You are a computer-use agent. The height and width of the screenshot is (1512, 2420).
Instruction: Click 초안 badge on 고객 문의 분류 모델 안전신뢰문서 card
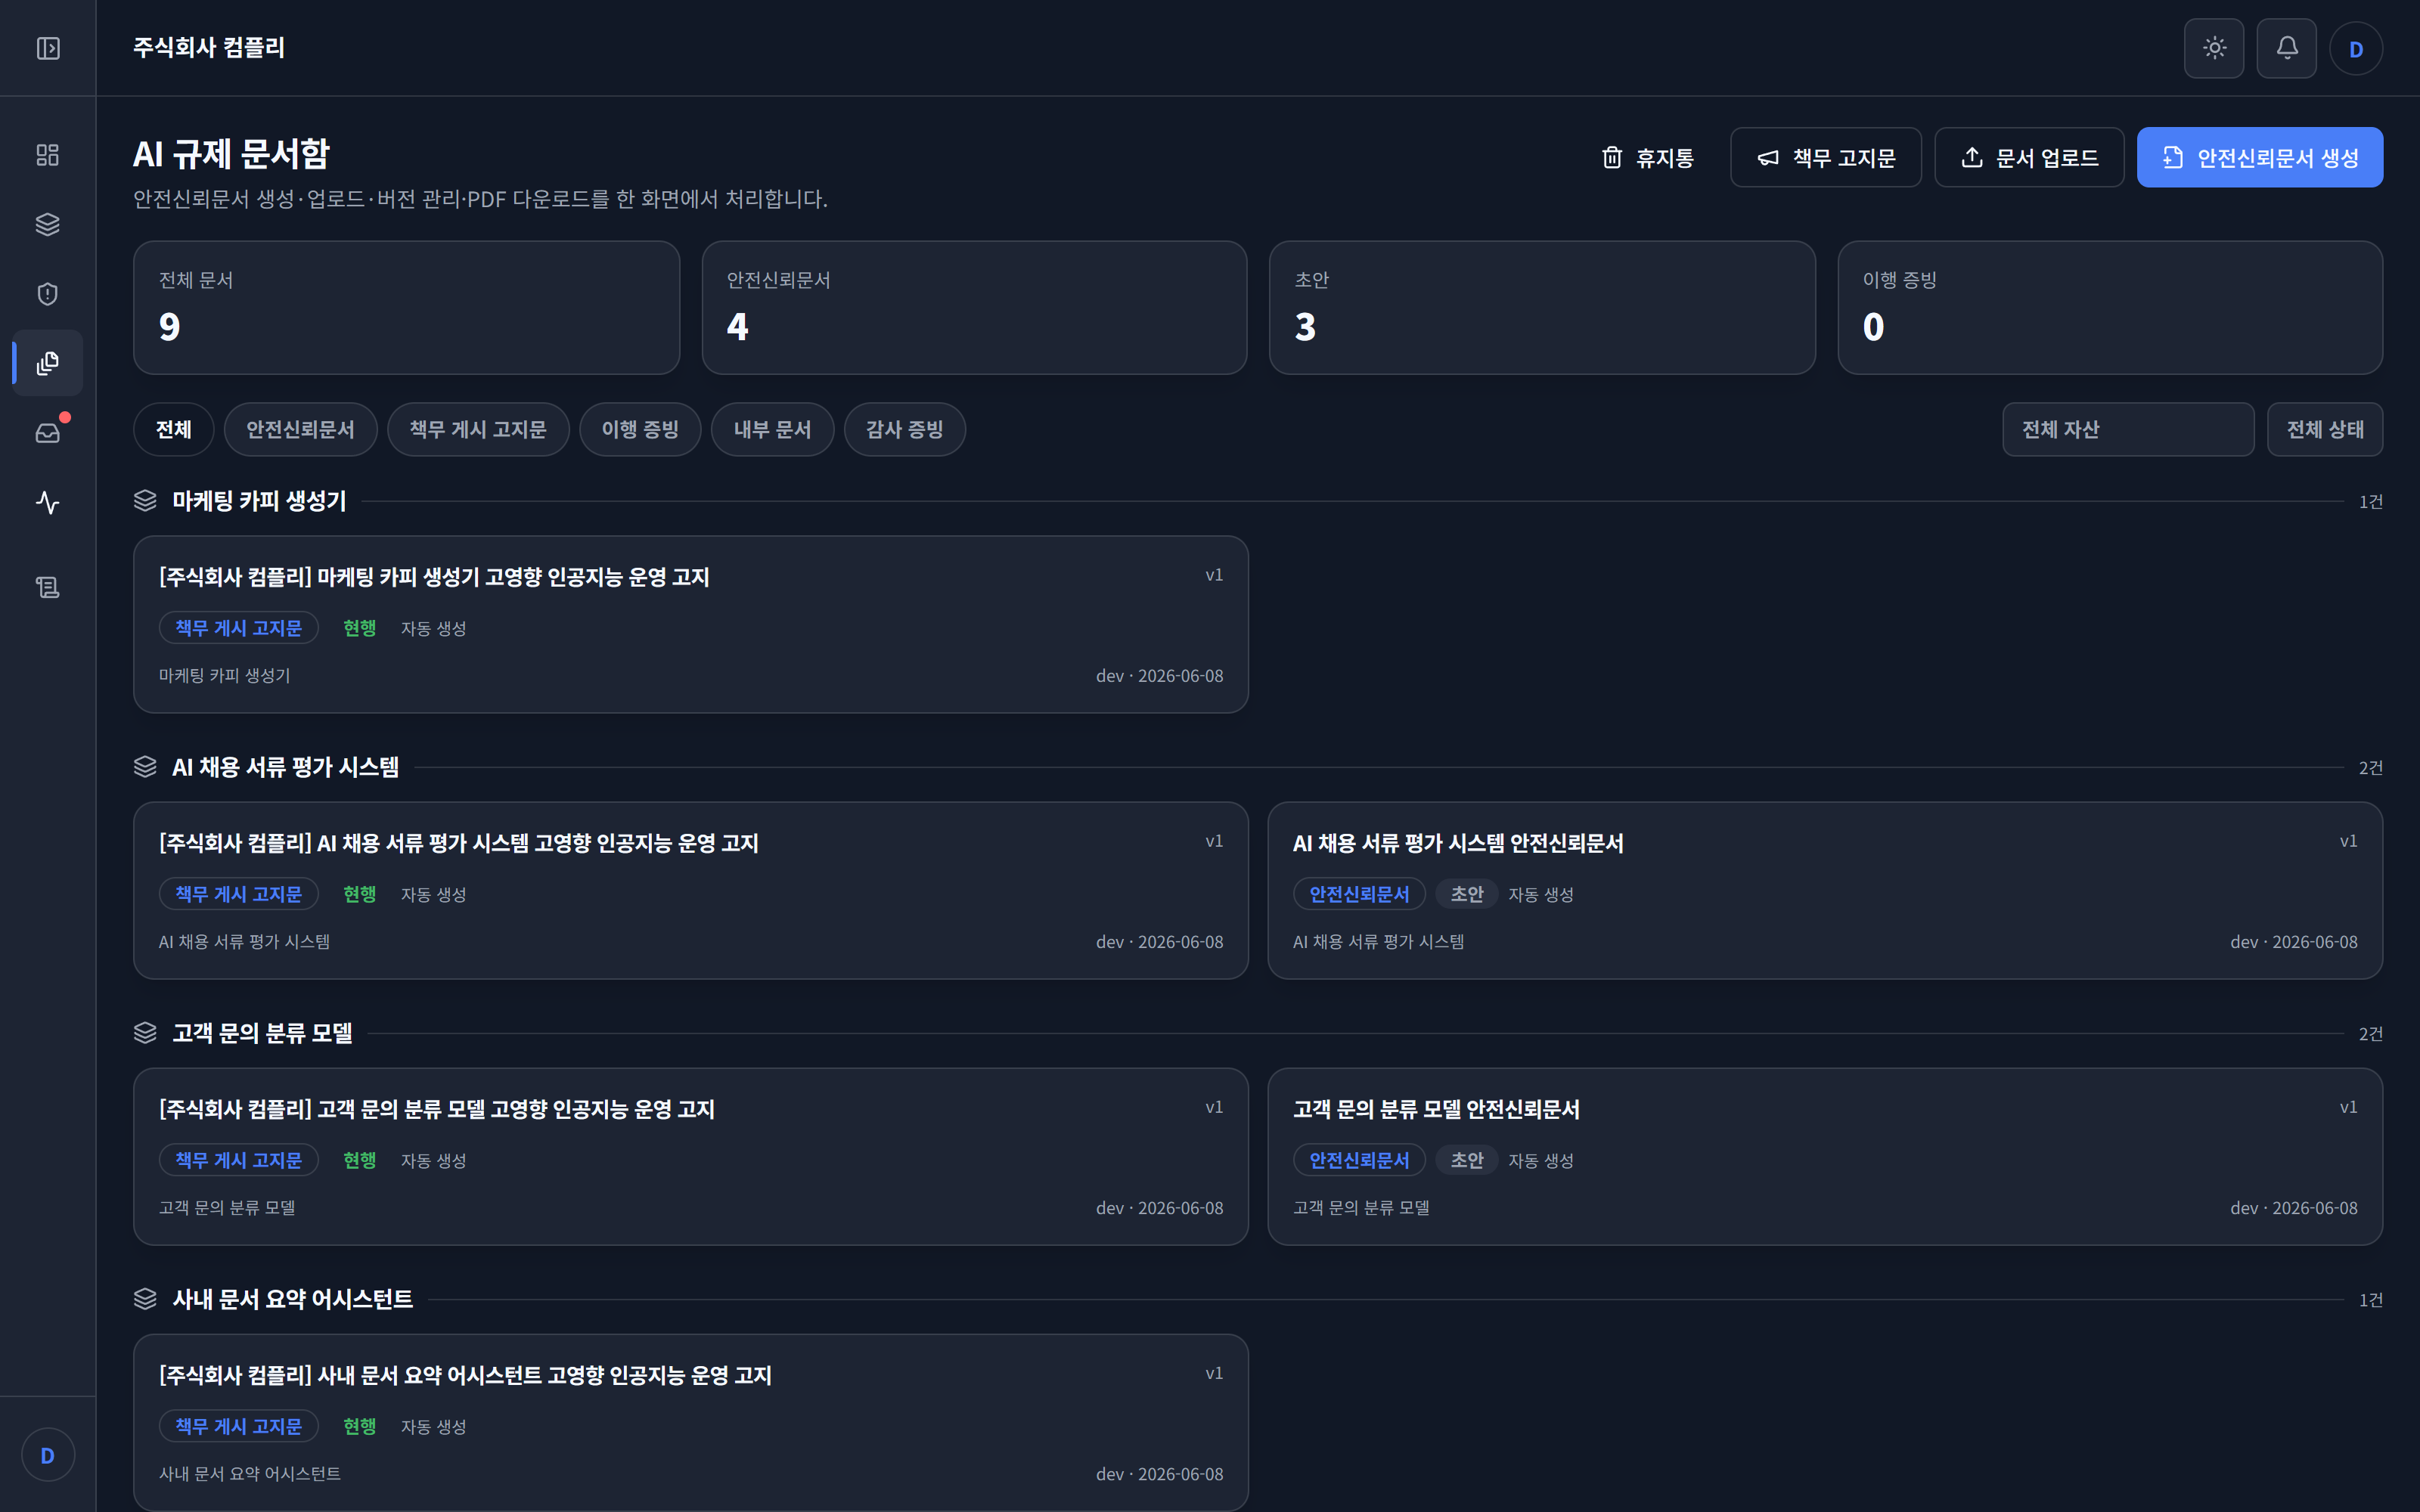(x=1467, y=1160)
